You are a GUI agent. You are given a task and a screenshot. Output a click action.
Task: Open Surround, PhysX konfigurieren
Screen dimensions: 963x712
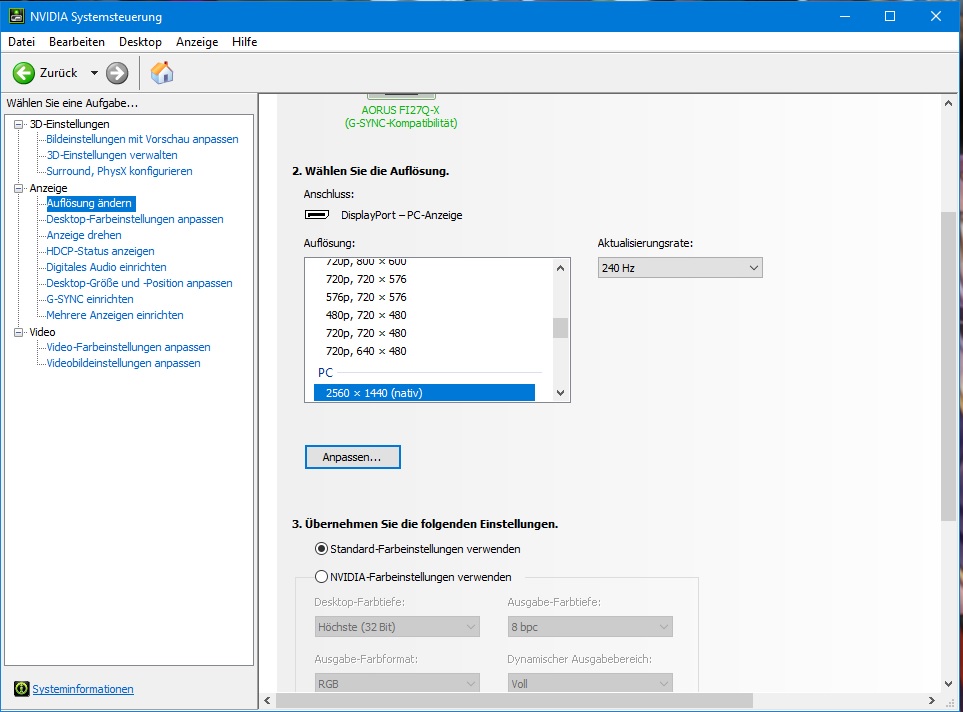[119, 171]
